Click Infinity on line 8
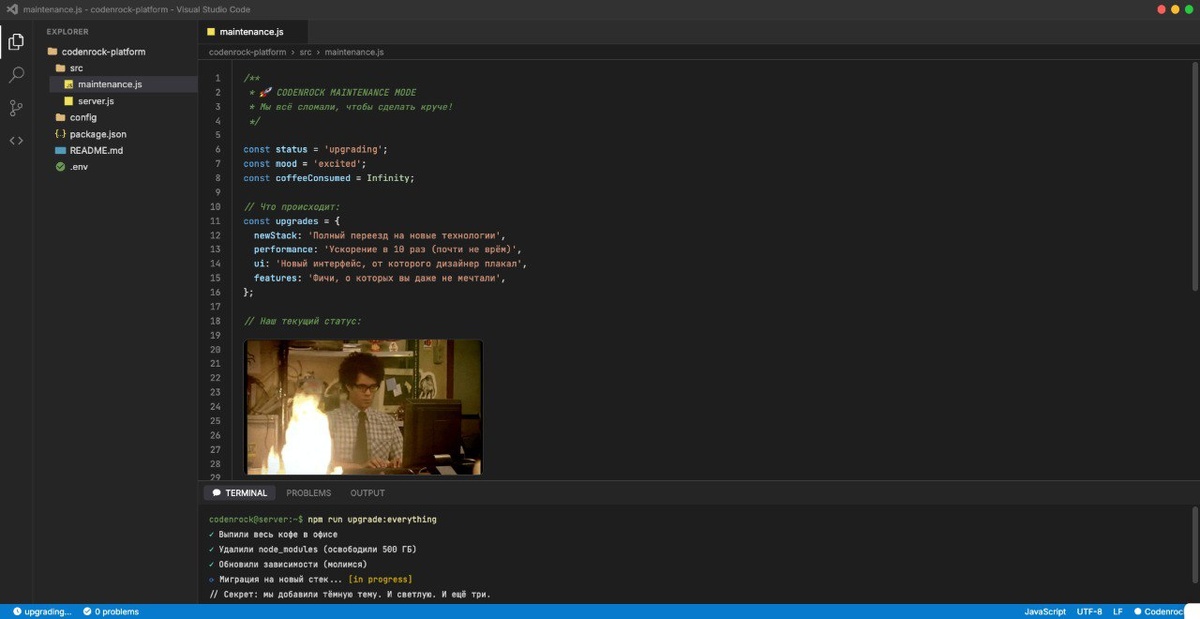 click(x=388, y=178)
